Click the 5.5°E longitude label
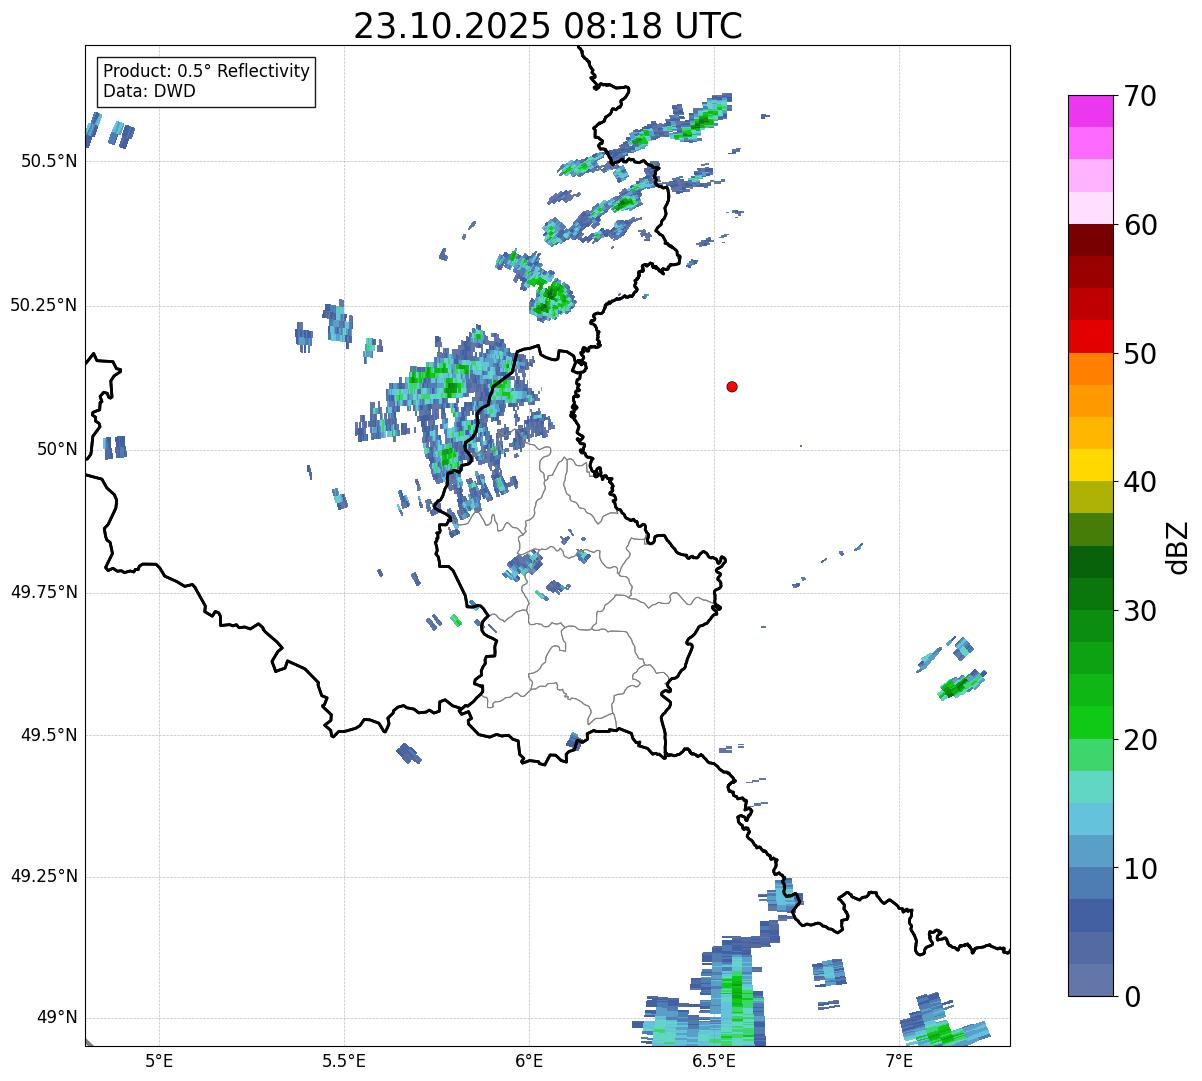Viewport: 1202px width, 1081px height. tap(344, 1060)
